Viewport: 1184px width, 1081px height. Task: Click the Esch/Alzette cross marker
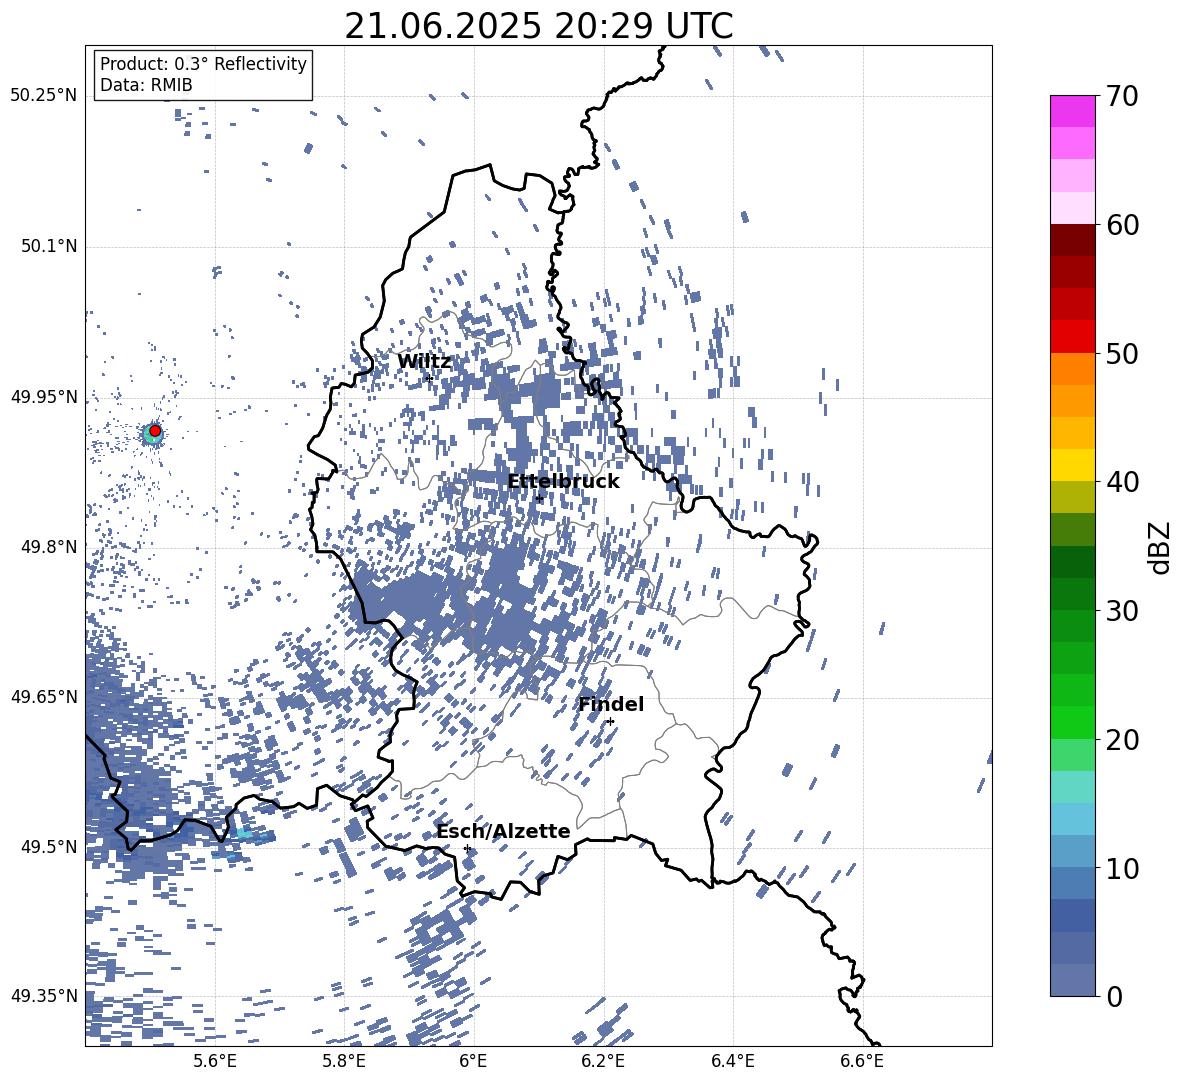point(467,848)
